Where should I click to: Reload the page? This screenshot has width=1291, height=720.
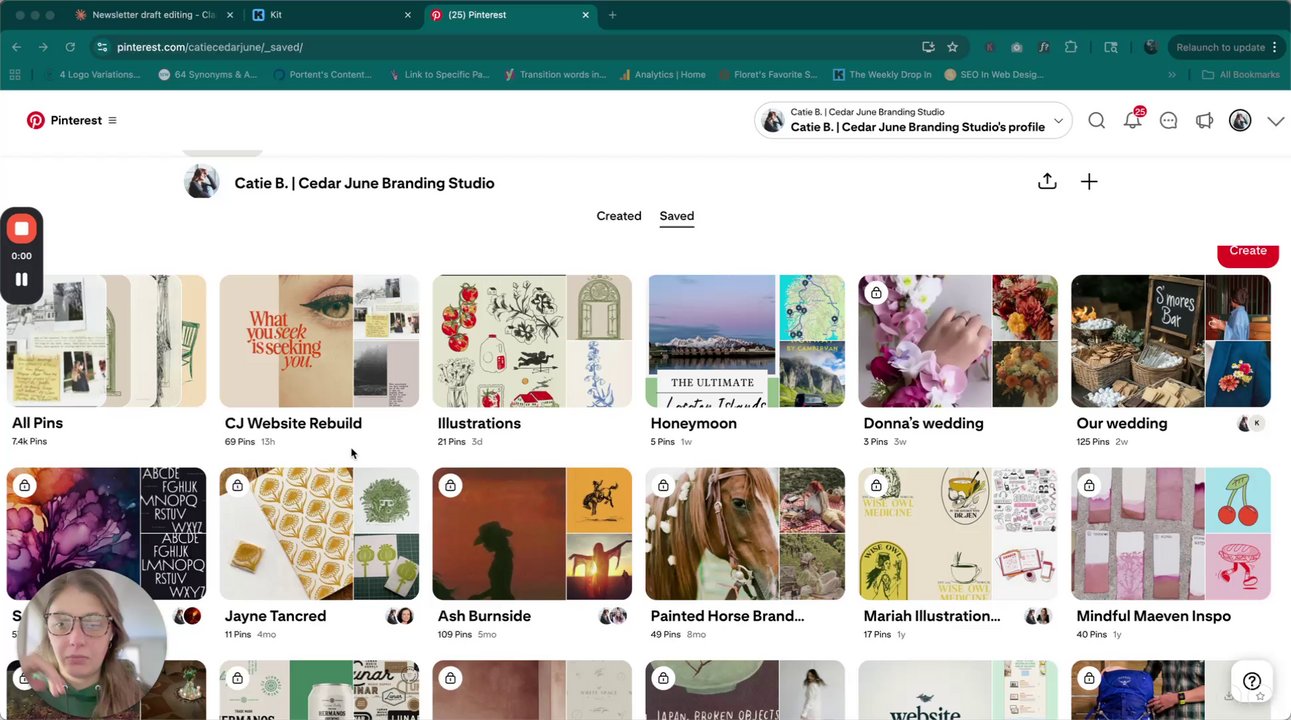70,47
